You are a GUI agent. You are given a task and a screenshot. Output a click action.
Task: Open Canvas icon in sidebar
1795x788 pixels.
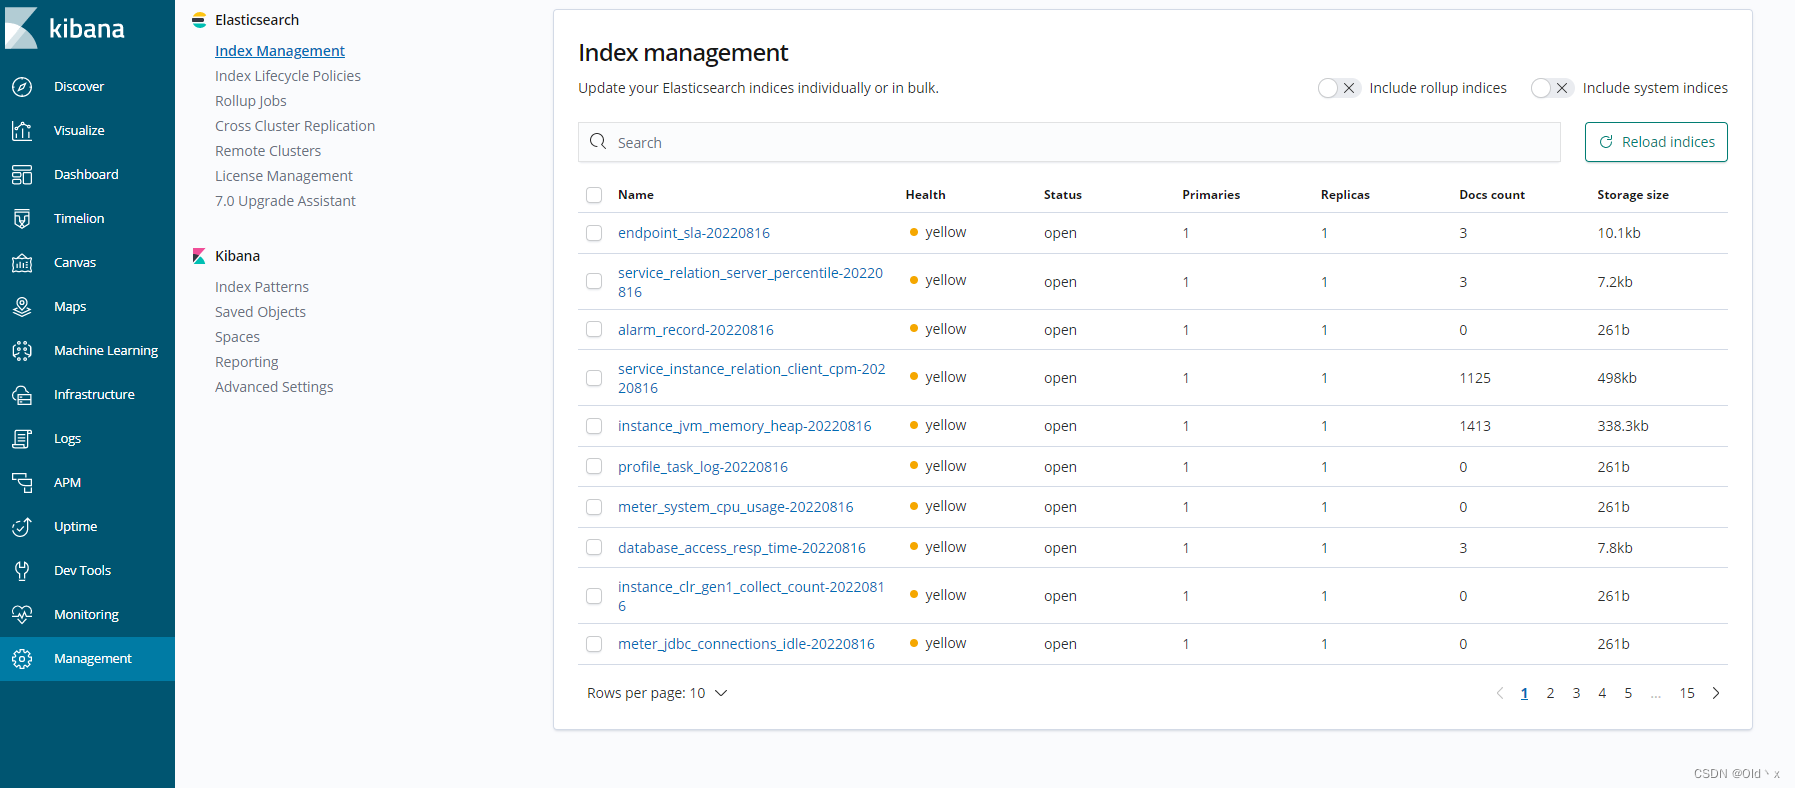[x=22, y=263]
